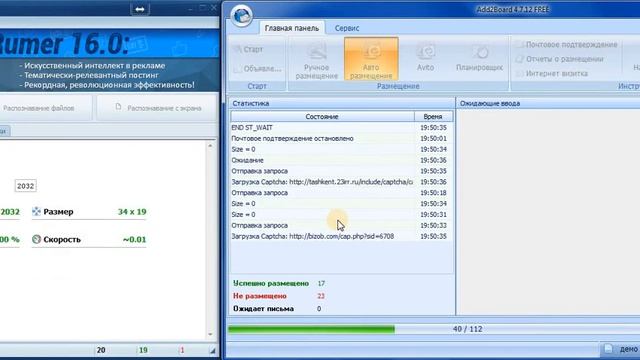Screen dimensions: 640x360
Task: Click the Старт button in Add2Board ribbon
Action: pos(248,49)
